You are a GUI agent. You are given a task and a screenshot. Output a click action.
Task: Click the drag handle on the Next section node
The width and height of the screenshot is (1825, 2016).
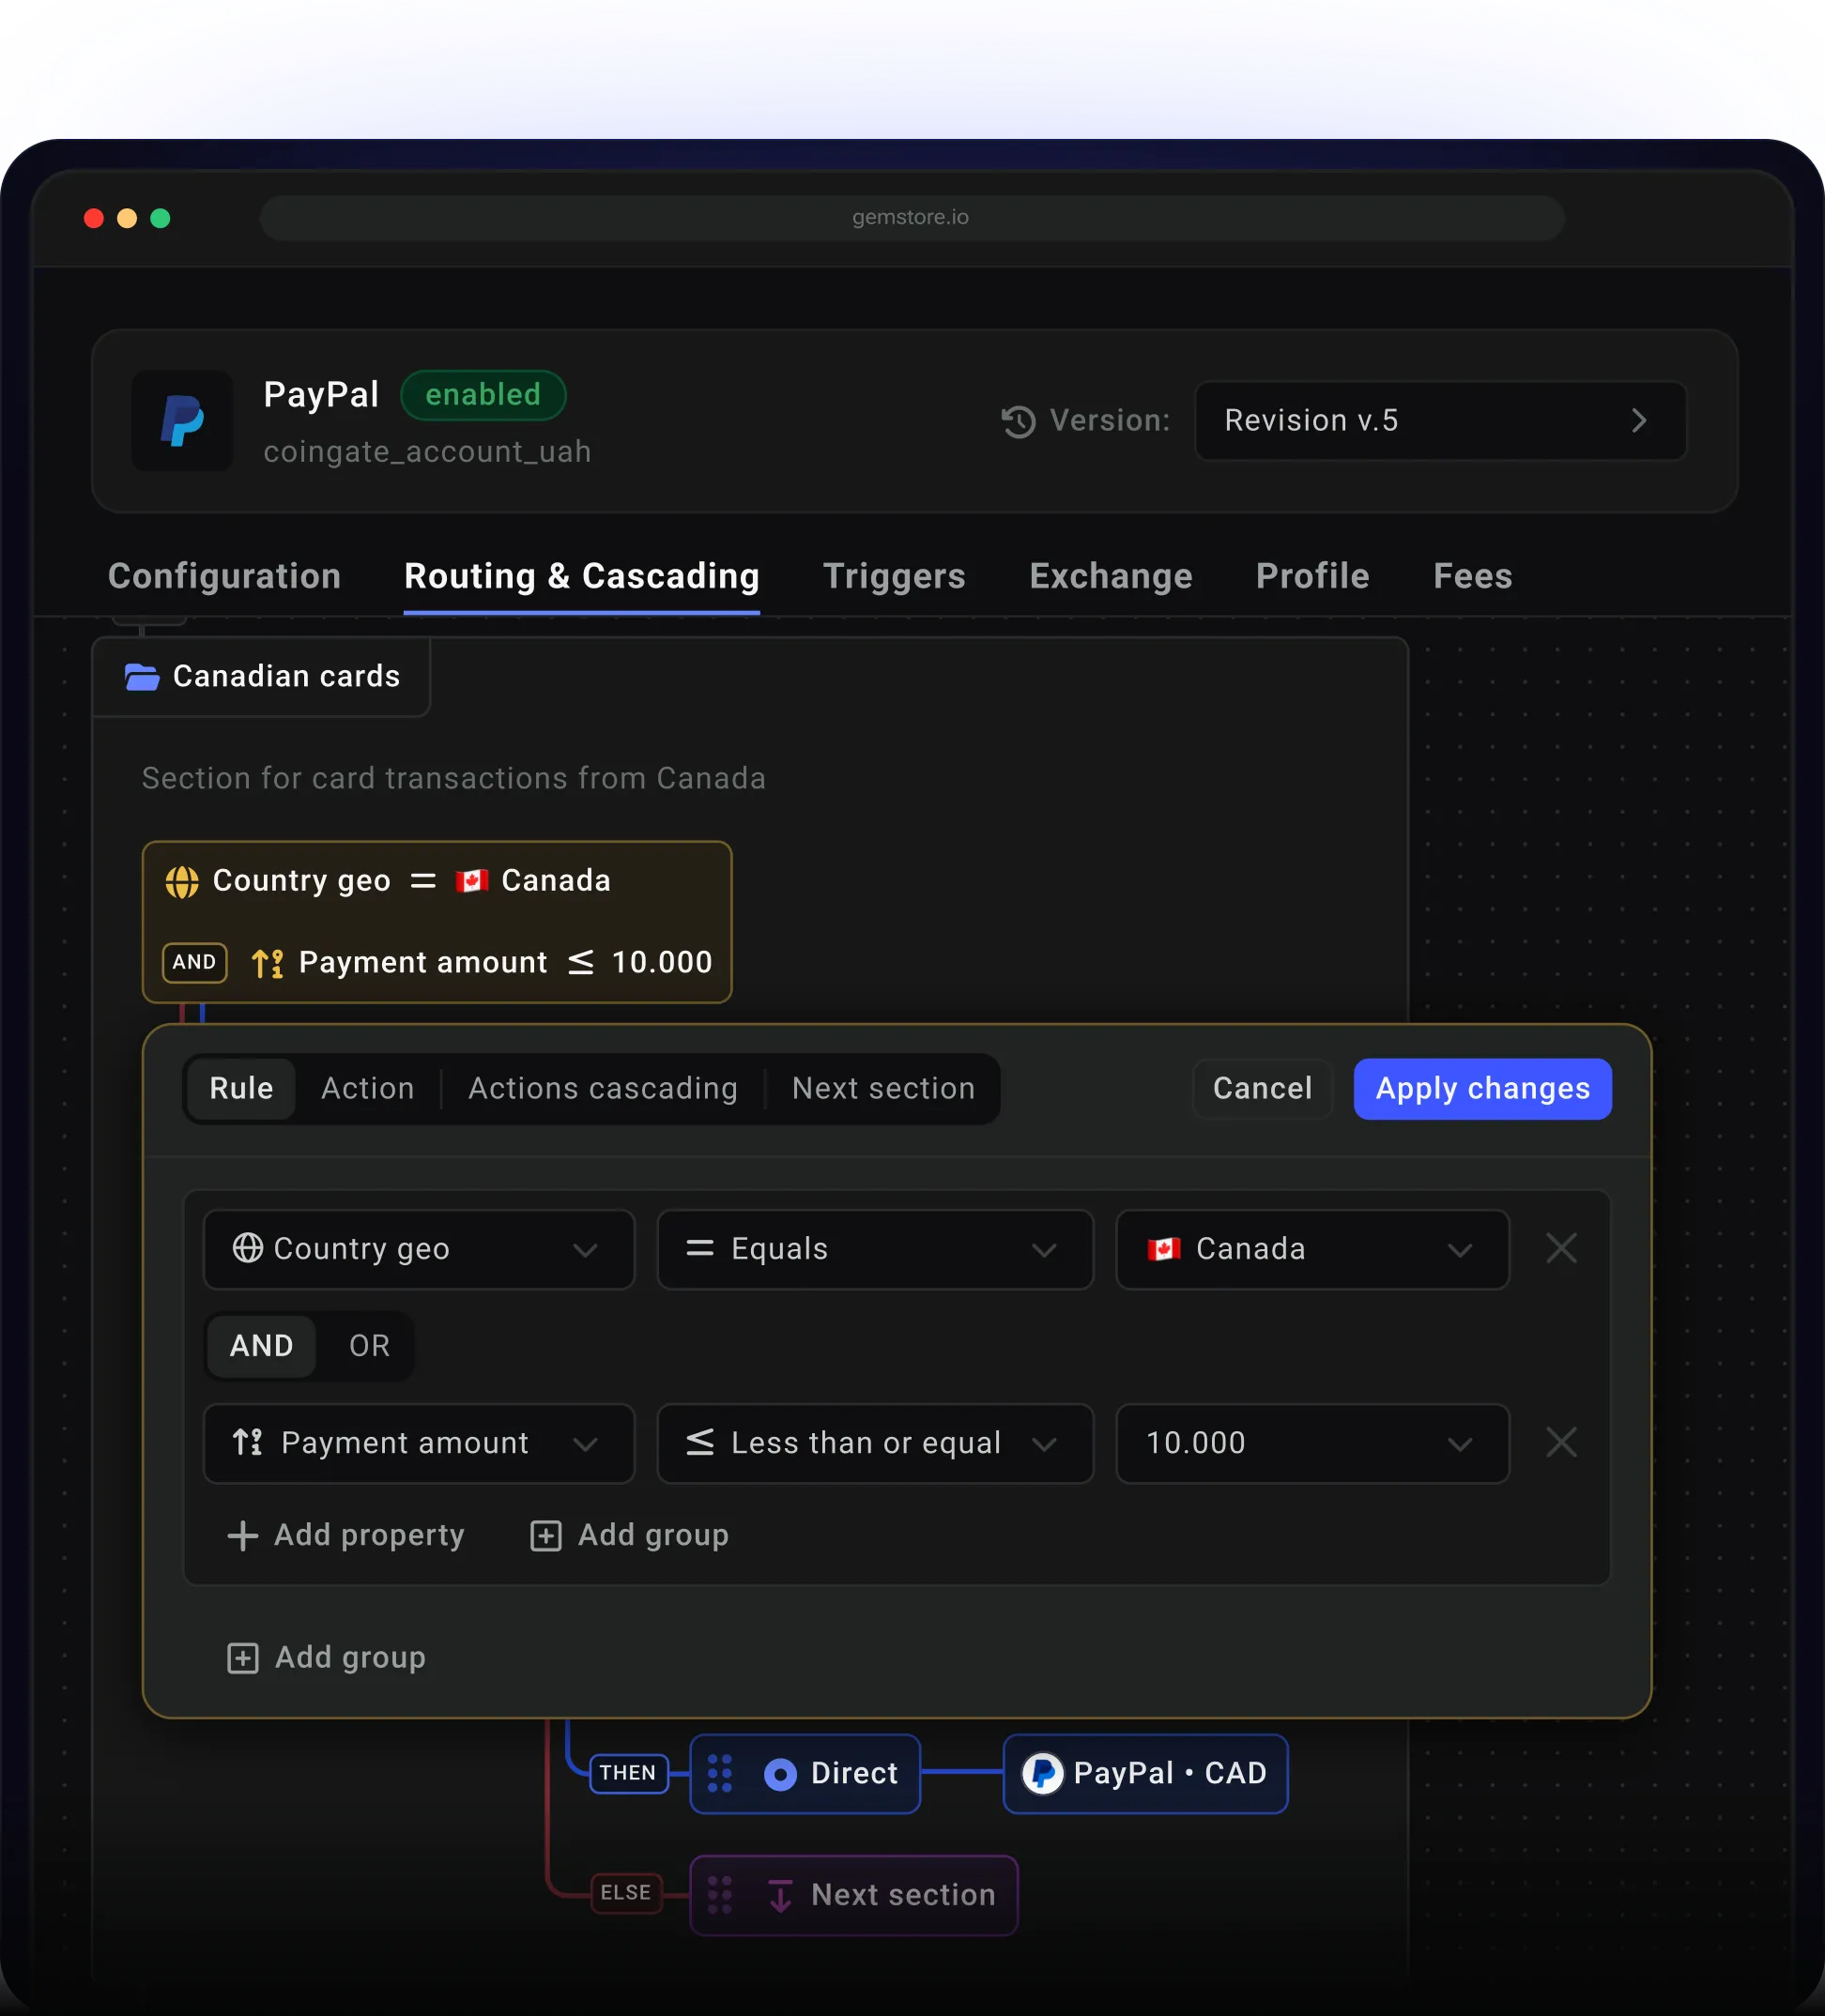720,1895
